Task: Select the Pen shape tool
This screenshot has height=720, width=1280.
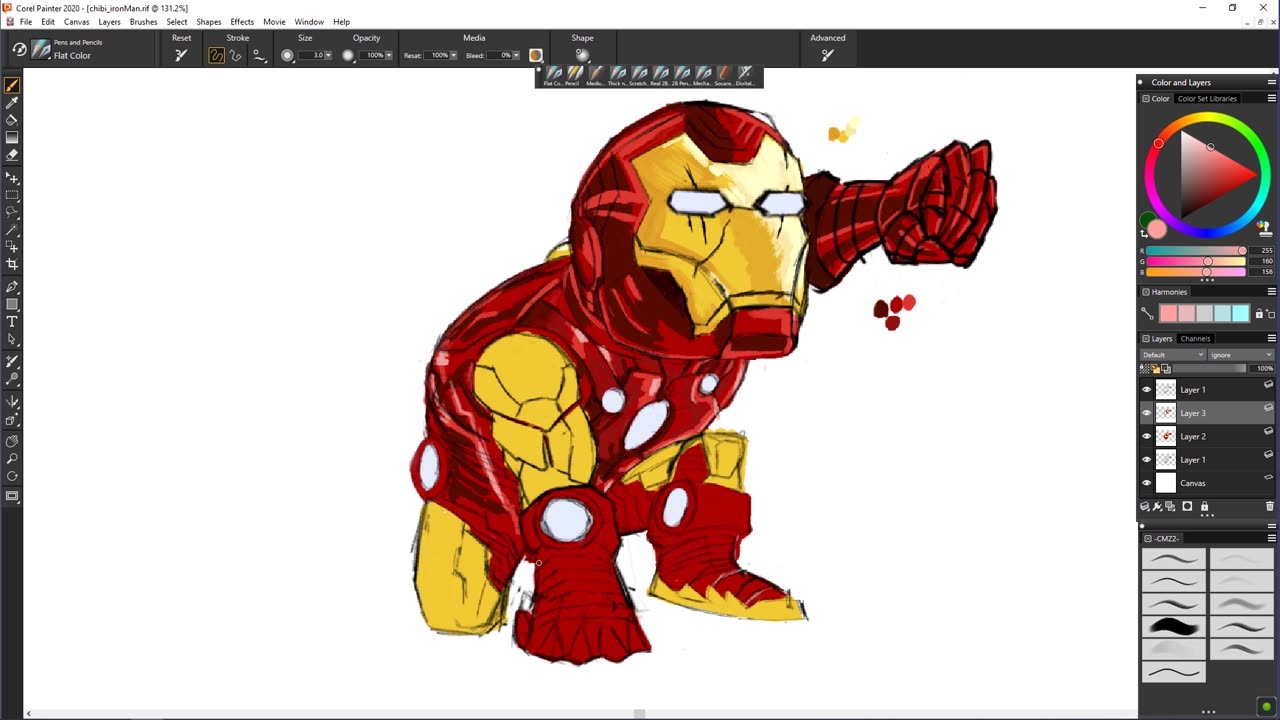Action: tap(12, 287)
